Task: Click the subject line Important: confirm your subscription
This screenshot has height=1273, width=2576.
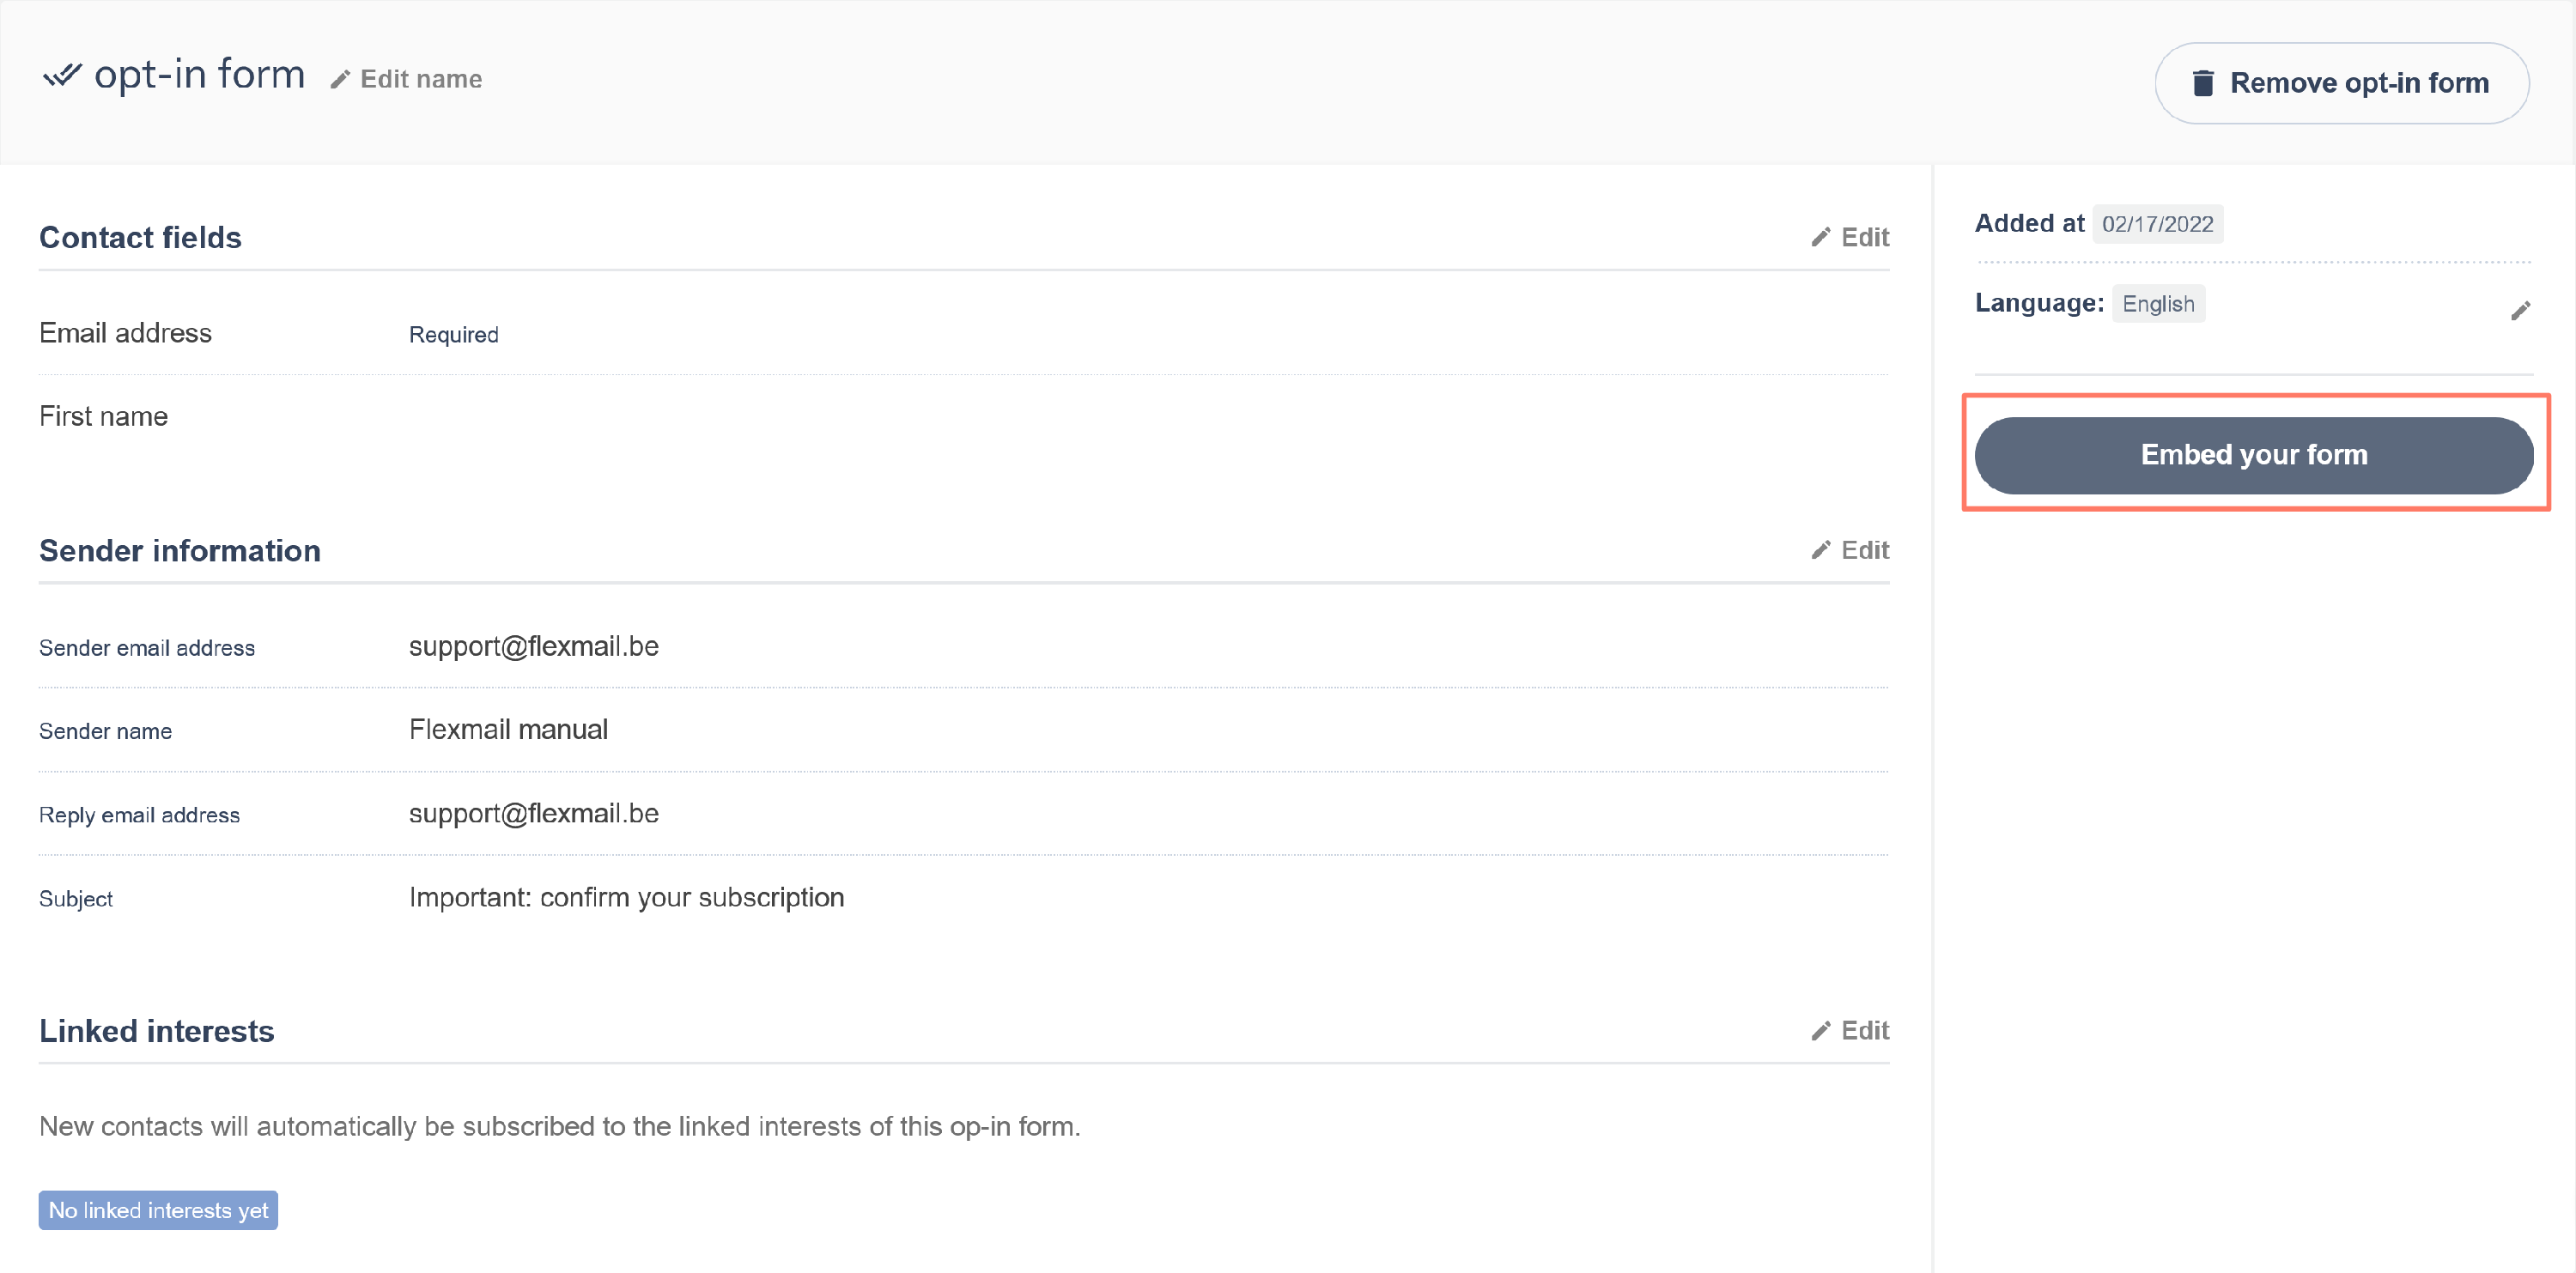Action: (626, 897)
